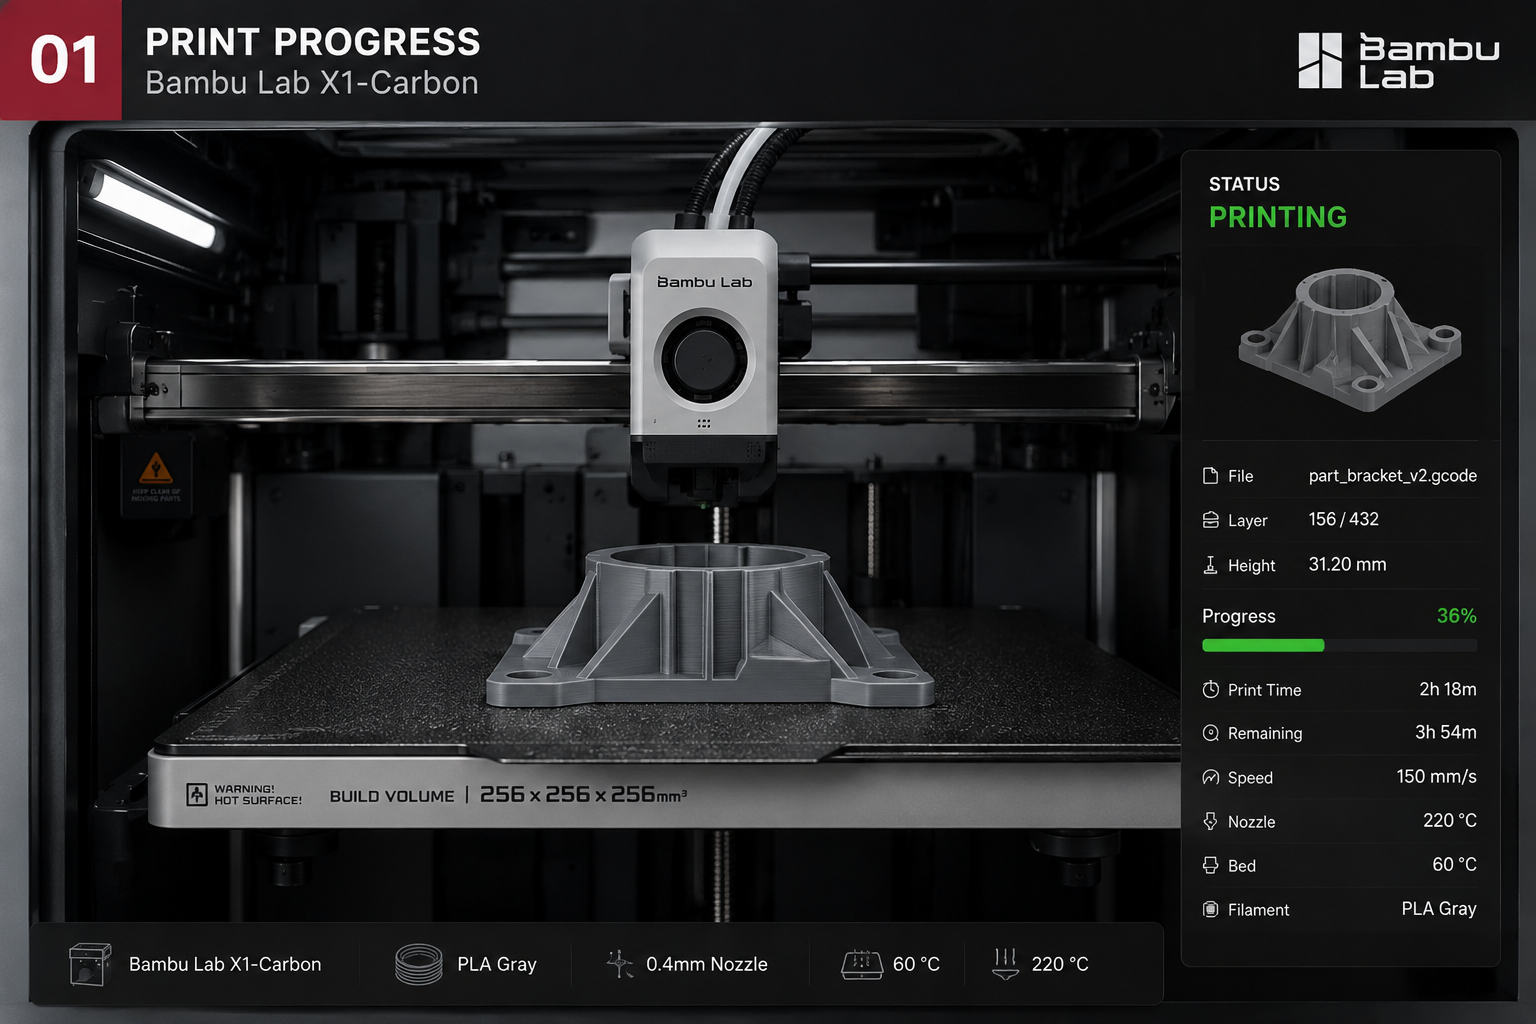Click the PLA Gray value in status panel
This screenshot has width=1536, height=1024.
pyautogui.click(x=1439, y=908)
